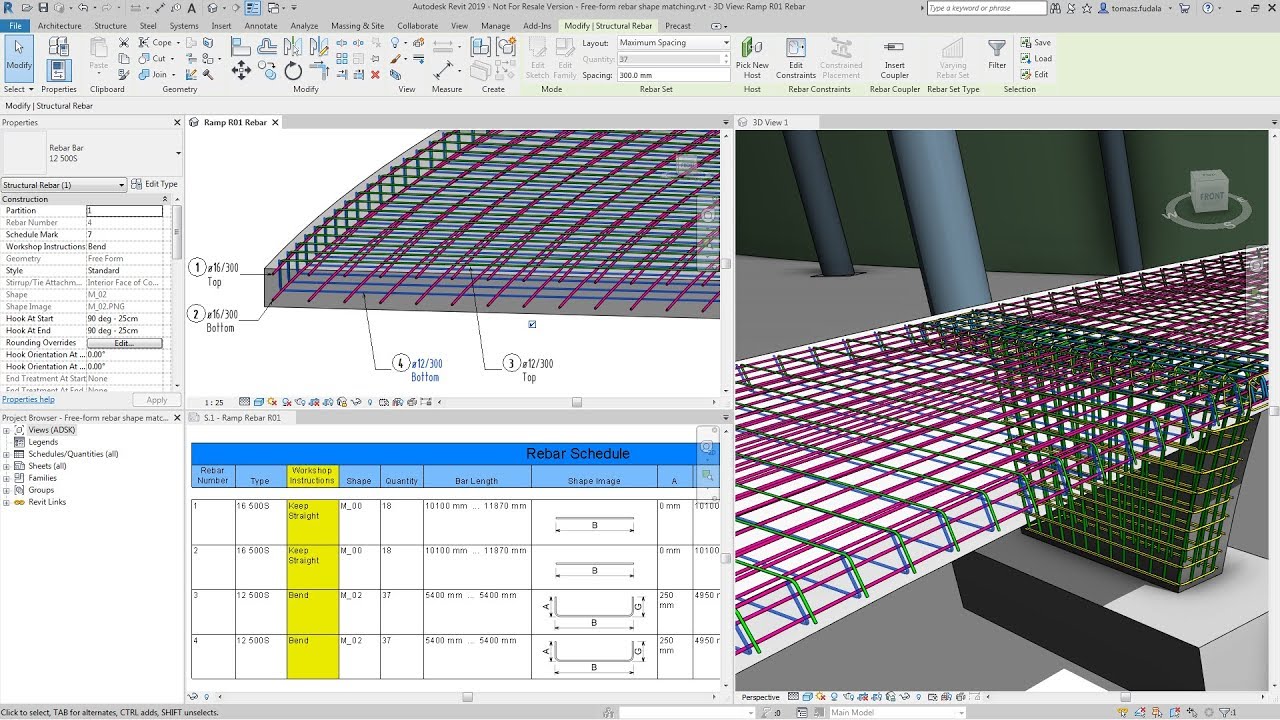Enable the checkbox in the ramp drawing view

click(532, 324)
